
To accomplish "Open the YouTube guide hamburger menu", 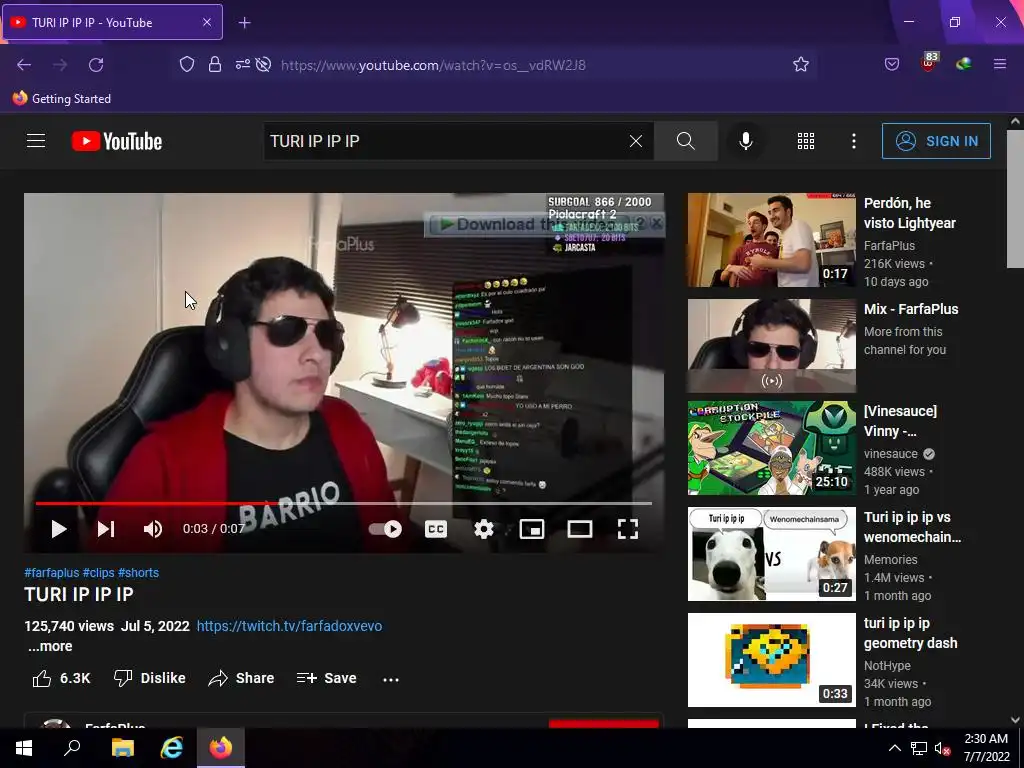I will [x=36, y=141].
